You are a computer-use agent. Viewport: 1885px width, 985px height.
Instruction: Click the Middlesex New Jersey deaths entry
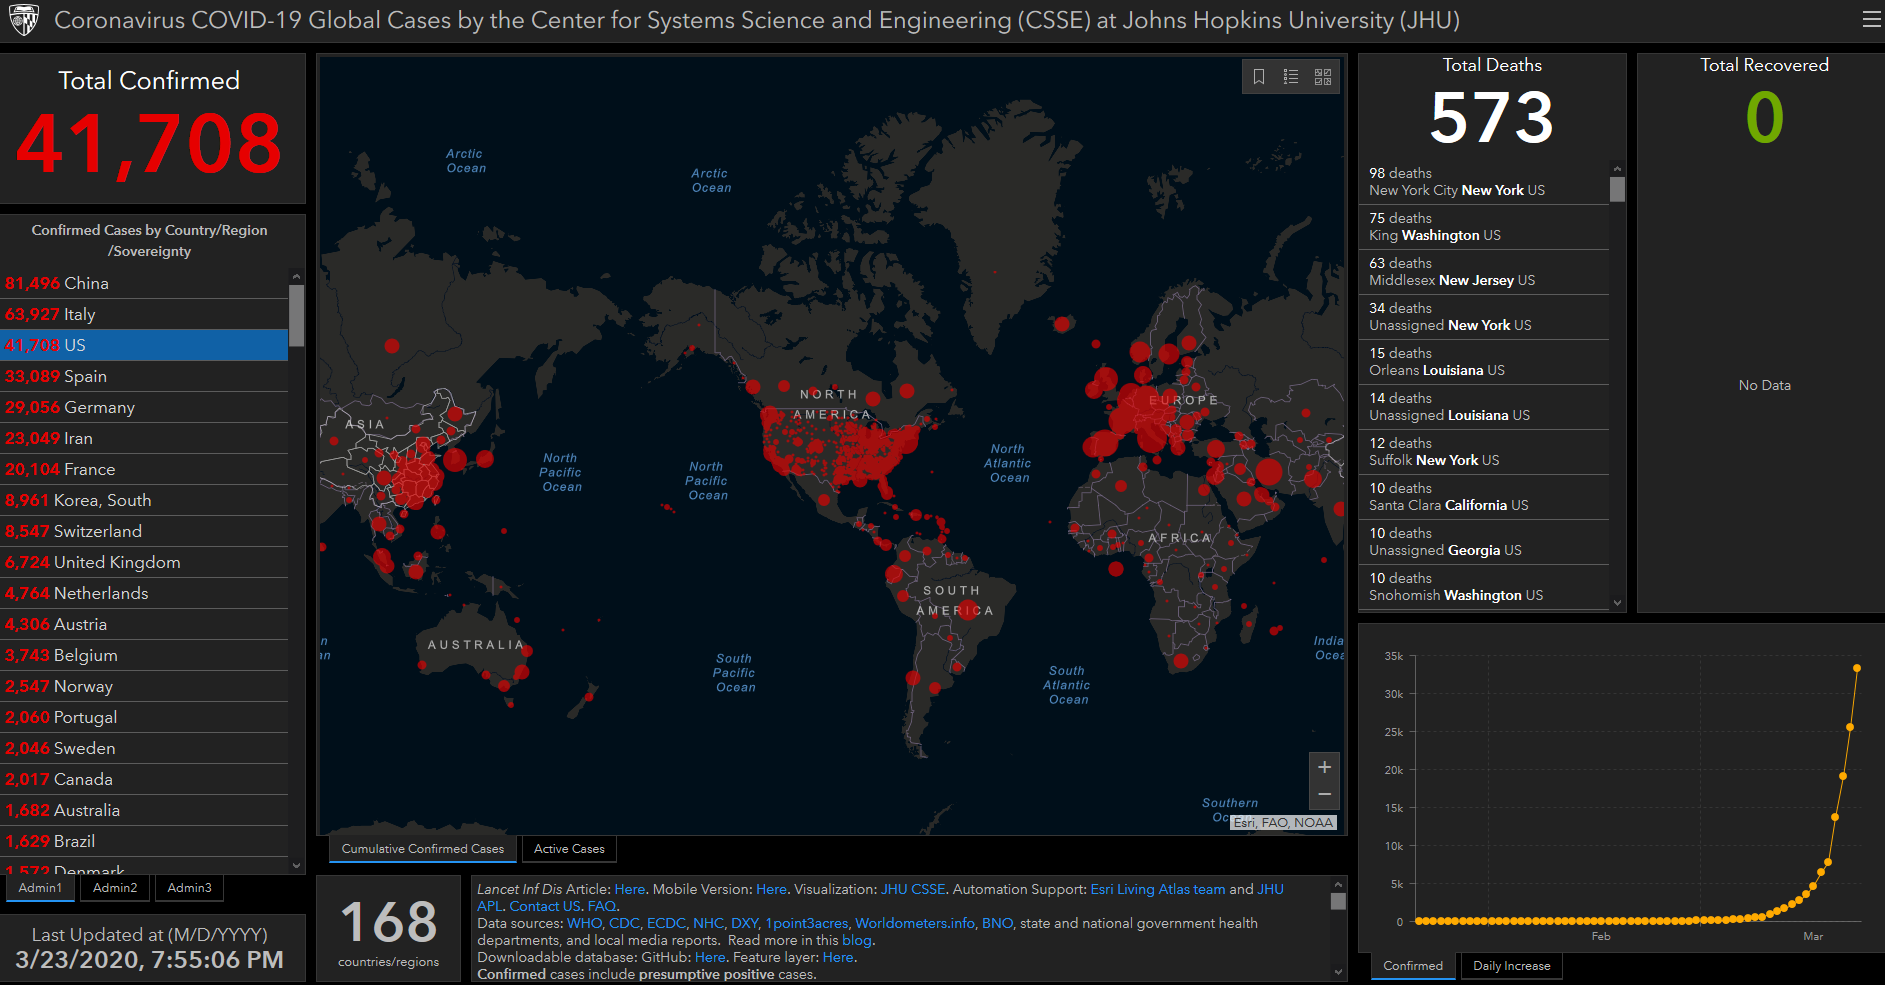1484,272
